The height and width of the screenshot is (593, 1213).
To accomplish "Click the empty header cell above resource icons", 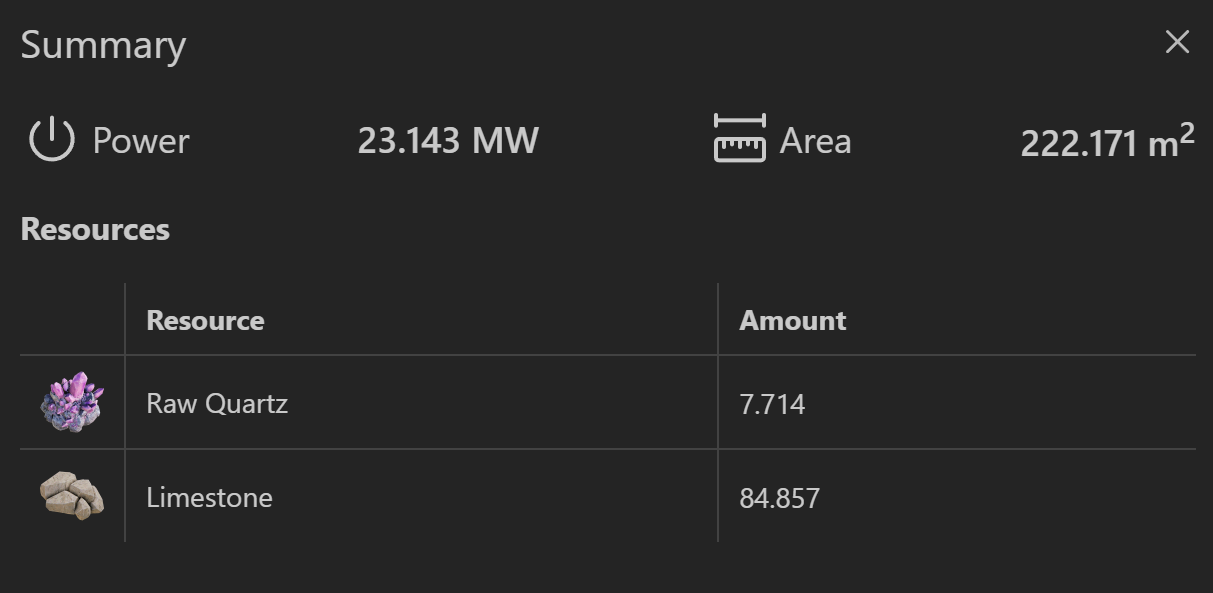I will click(72, 320).
